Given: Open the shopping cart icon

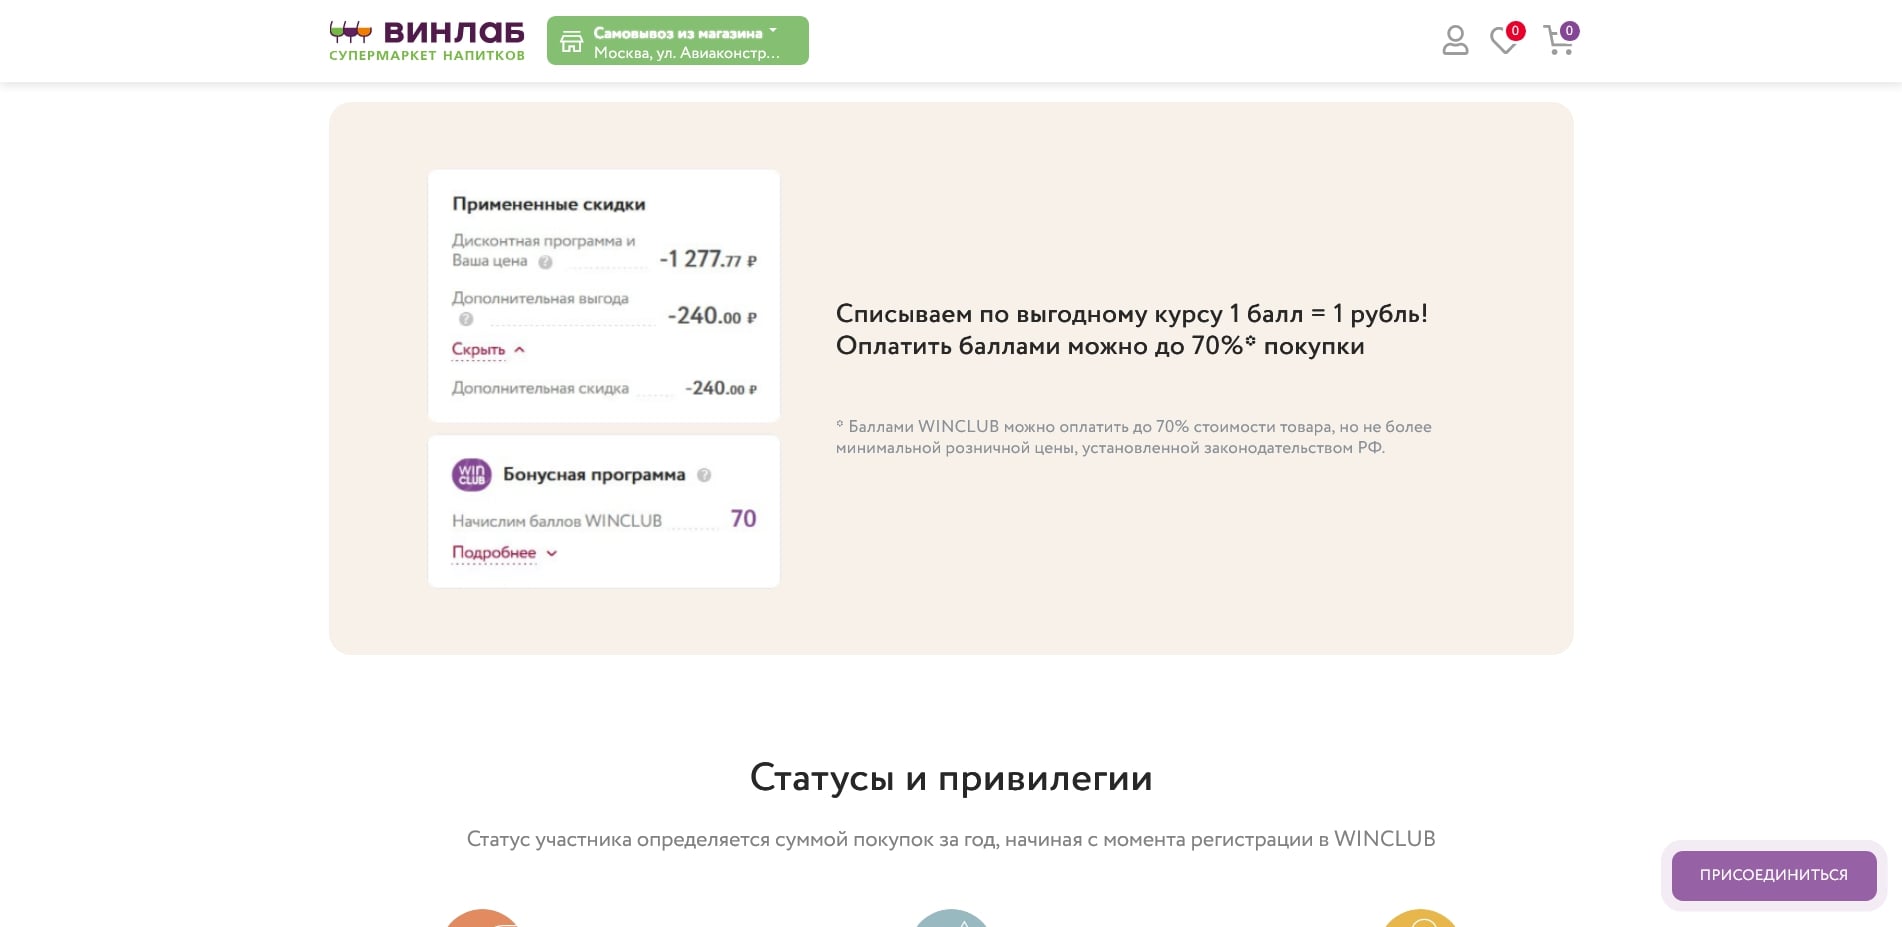Looking at the screenshot, I should click(1557, 42).
